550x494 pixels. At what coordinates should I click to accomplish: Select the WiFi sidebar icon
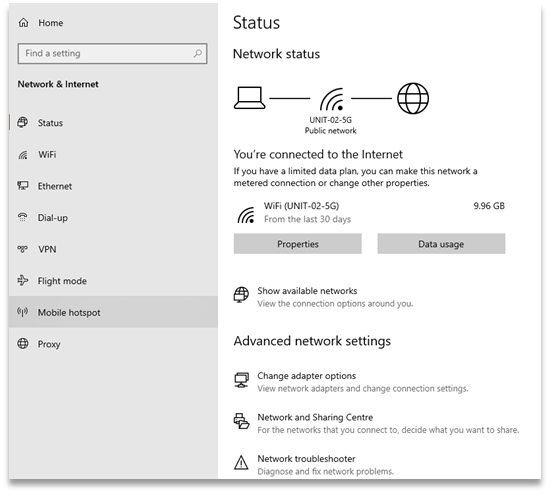[x=23, y=155]
